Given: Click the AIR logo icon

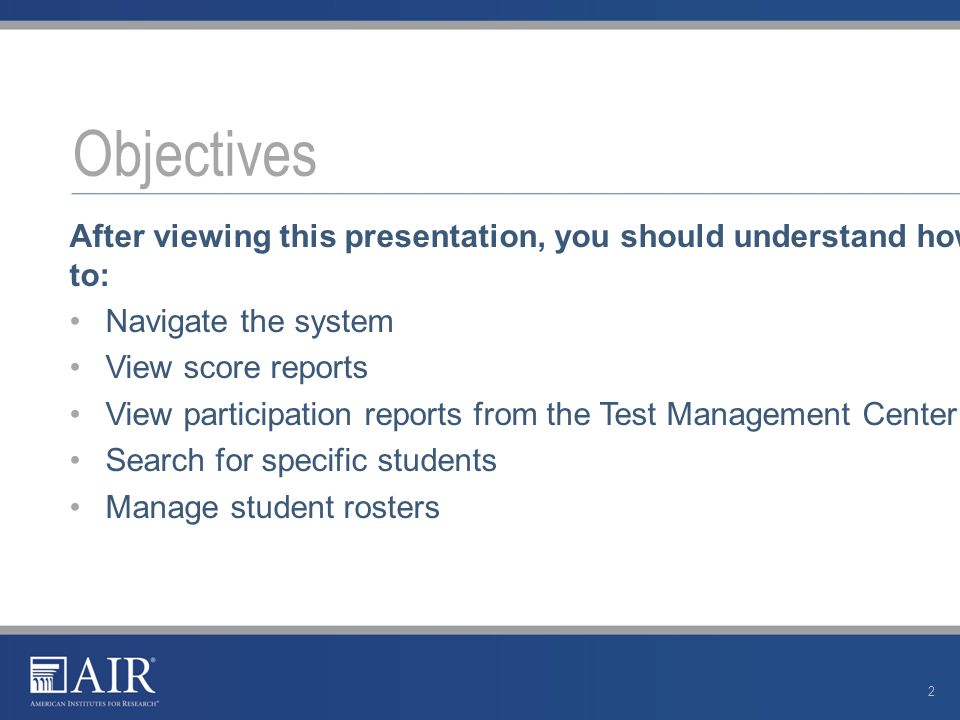Looking at the screenshot, I should click(x=94, y=682).
